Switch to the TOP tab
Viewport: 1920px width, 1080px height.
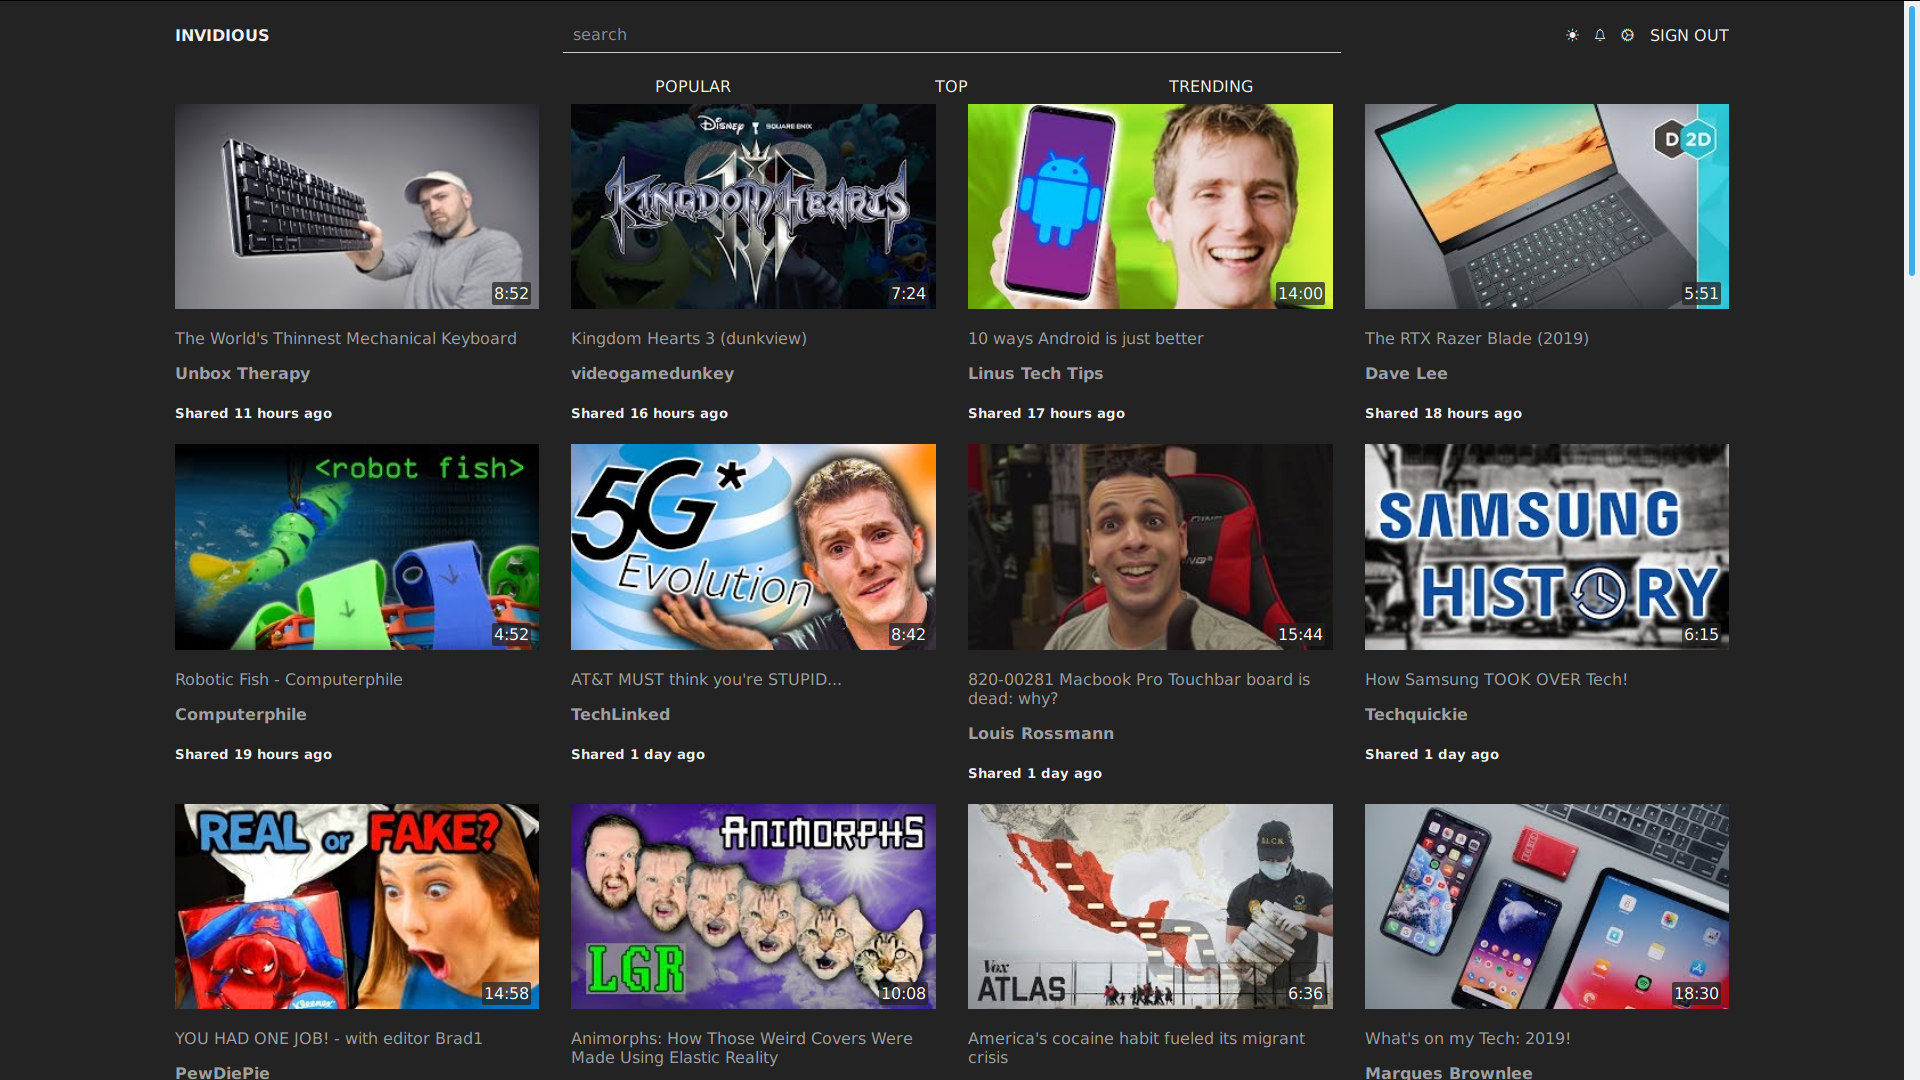[950, 86]
